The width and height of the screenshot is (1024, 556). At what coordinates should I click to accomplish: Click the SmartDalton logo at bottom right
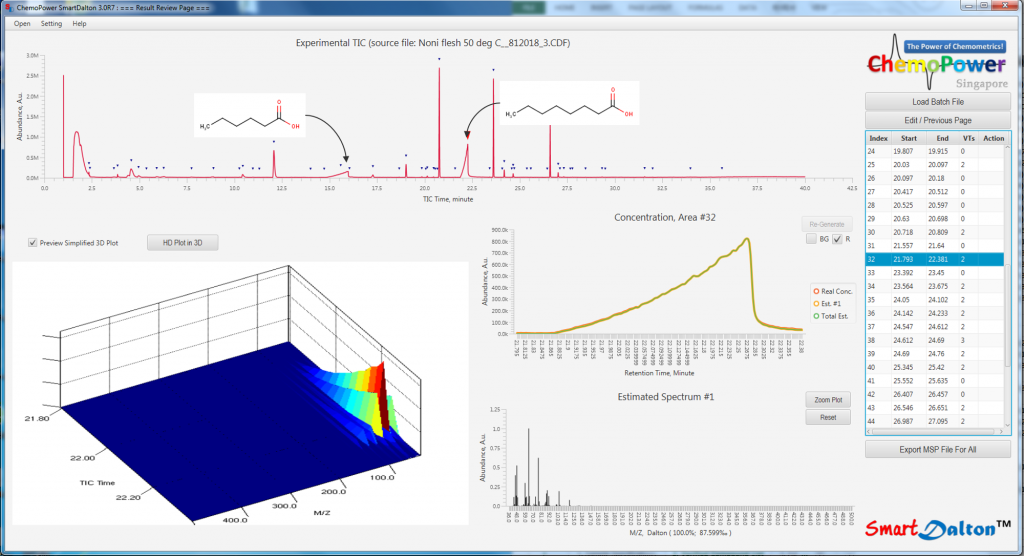939,528
